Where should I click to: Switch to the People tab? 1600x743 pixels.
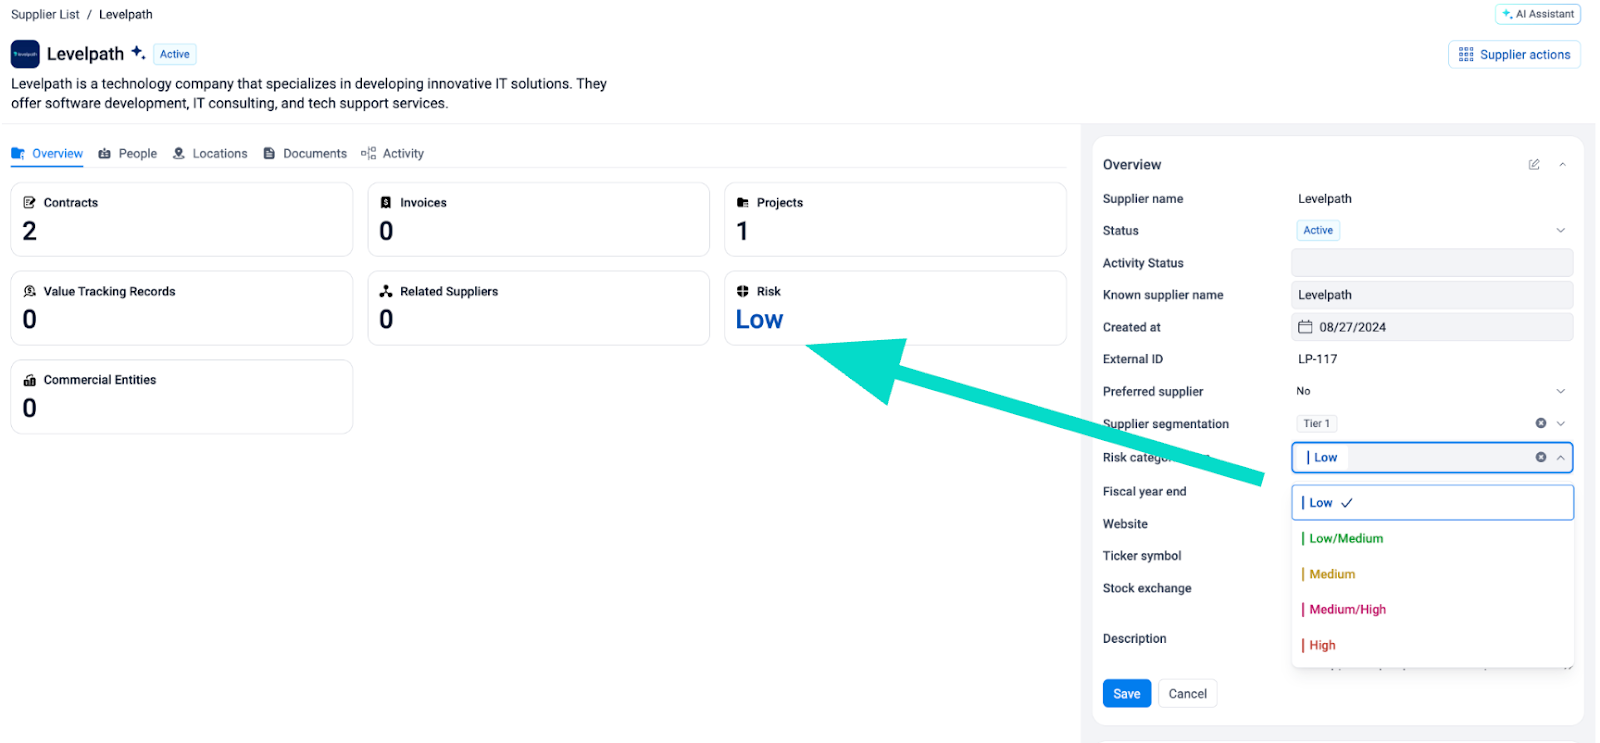(x=128, y=154)
